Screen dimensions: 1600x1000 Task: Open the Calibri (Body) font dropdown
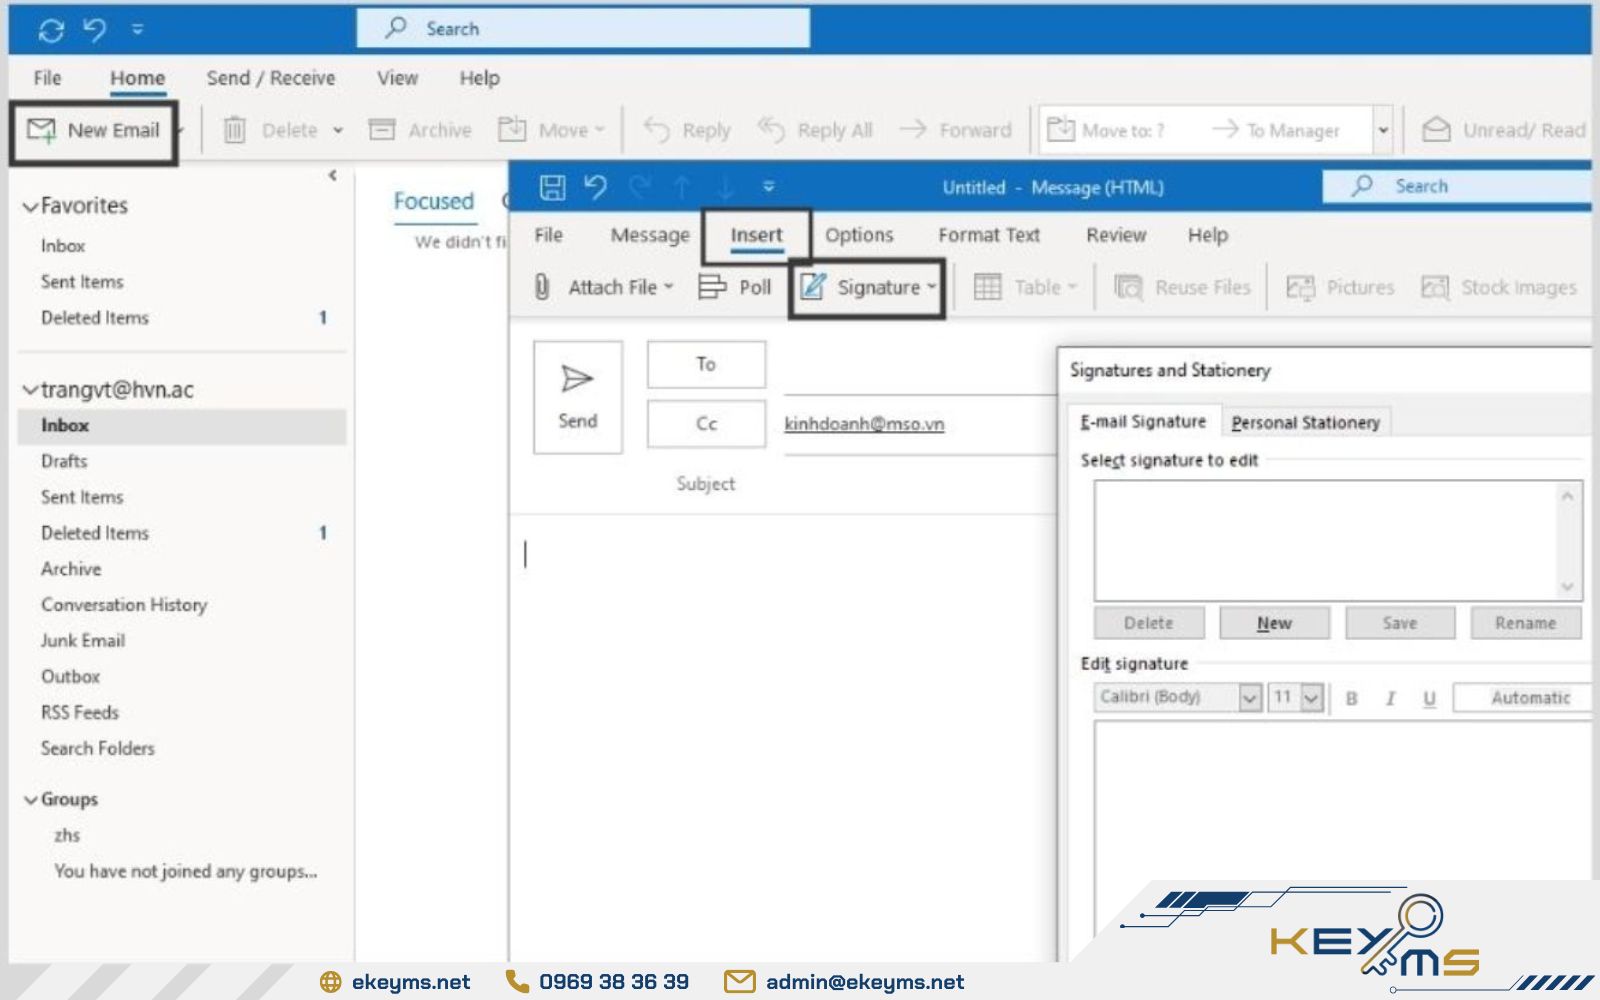tap(1250, 697)
